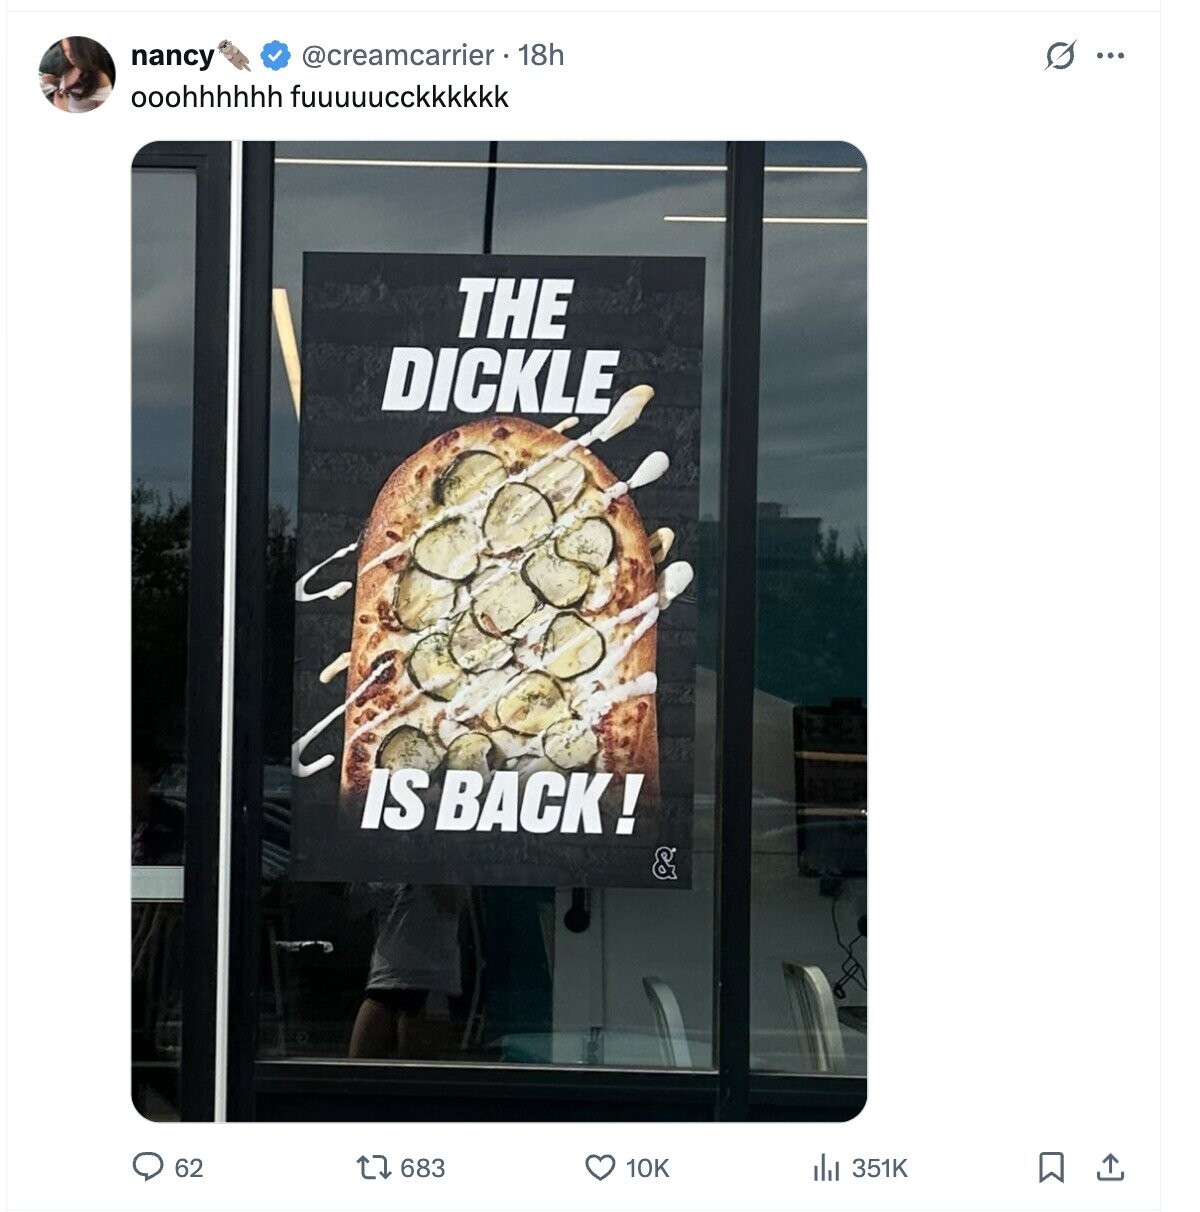The image size is (1200, 1212).
Task: Open the three-dot more options menu
Action: [1110, 56]
